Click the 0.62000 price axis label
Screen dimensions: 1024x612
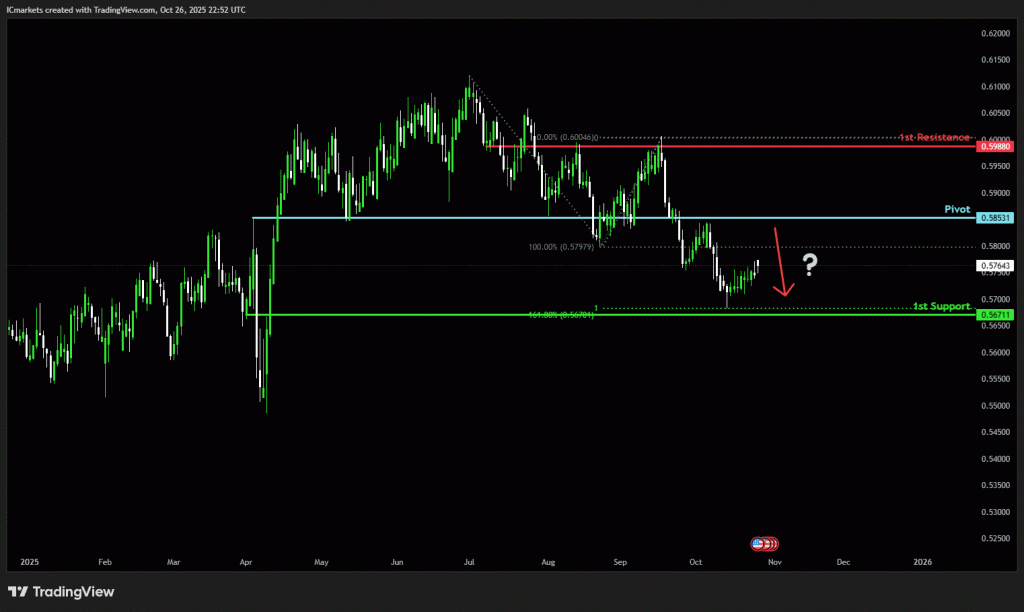pos(994,33)
